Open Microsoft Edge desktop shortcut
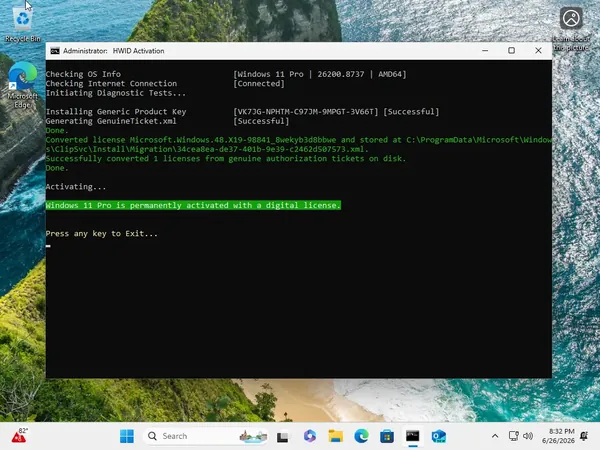The image size is (600, 450). (23, 85)
